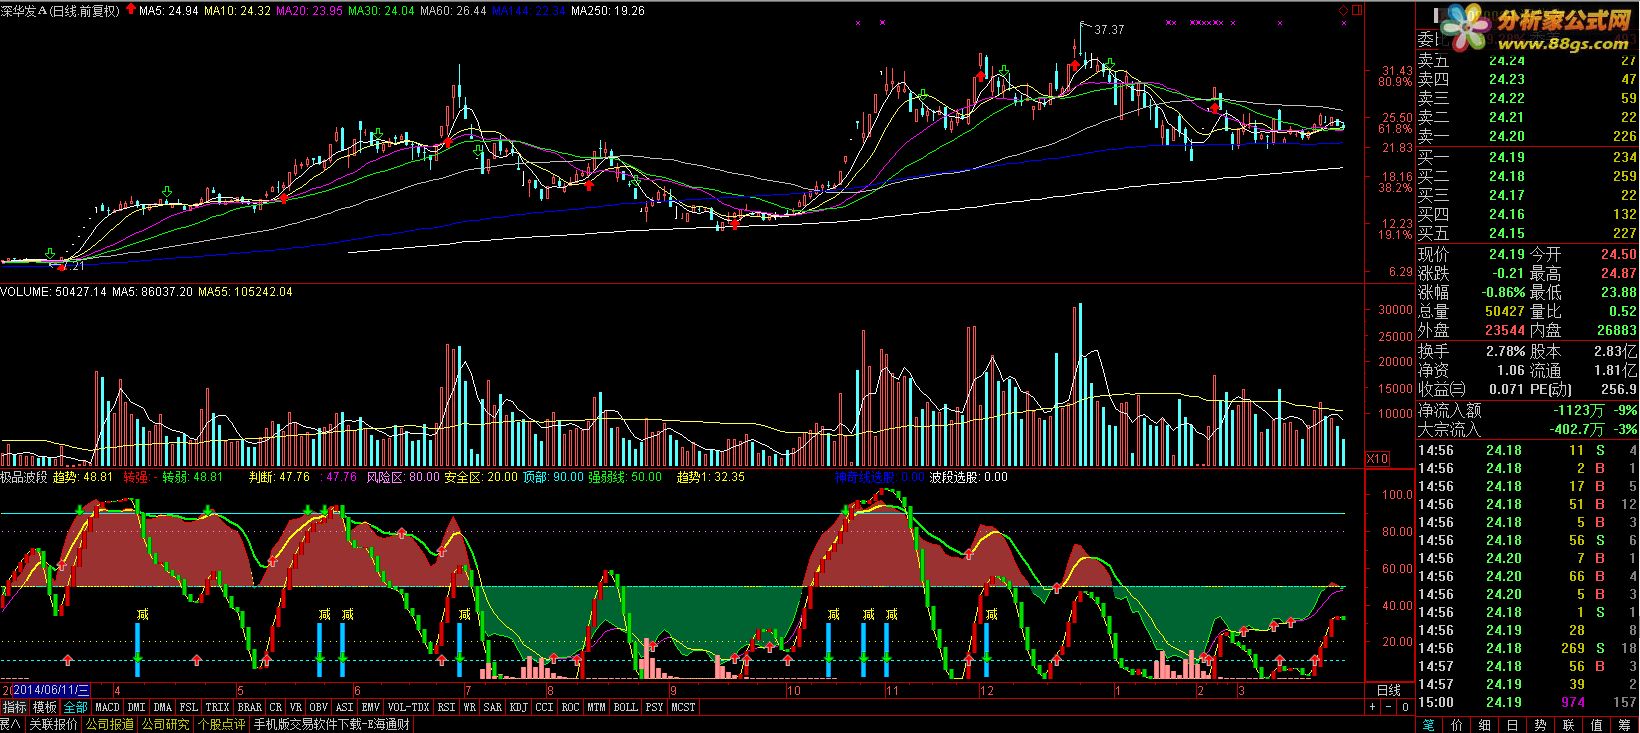1640x733 pixels.
Task: Select the VR indicator tab
Action: click(296, 707)
